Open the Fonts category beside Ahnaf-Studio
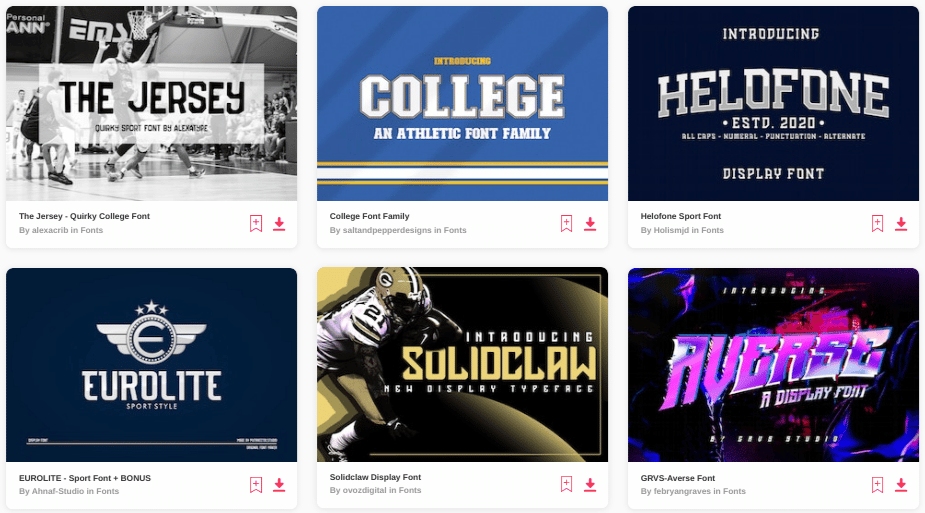The height and width of the screenshot is (513, 925). 107,491
